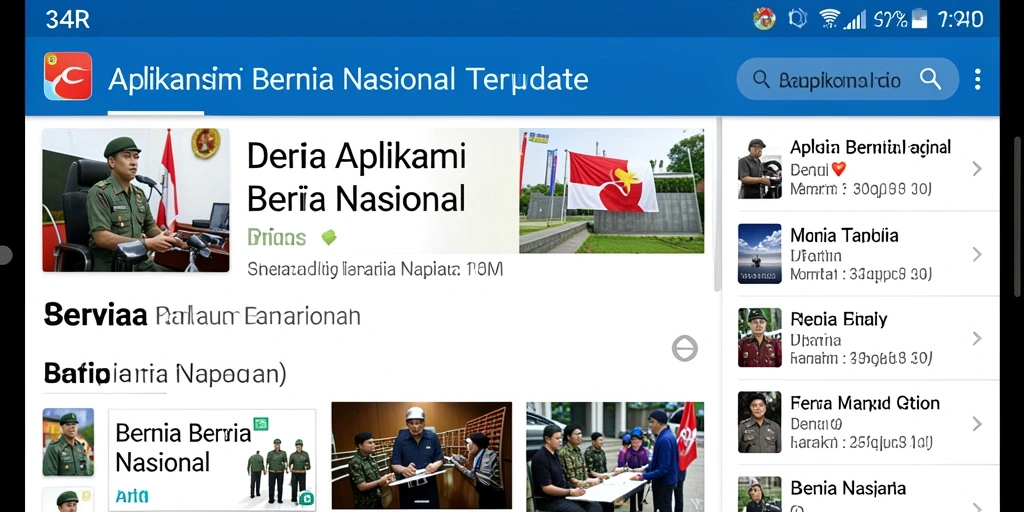
Task: Open thumbnail next to 'Ferna Marκid Gtion'
Action: point(760,422)
